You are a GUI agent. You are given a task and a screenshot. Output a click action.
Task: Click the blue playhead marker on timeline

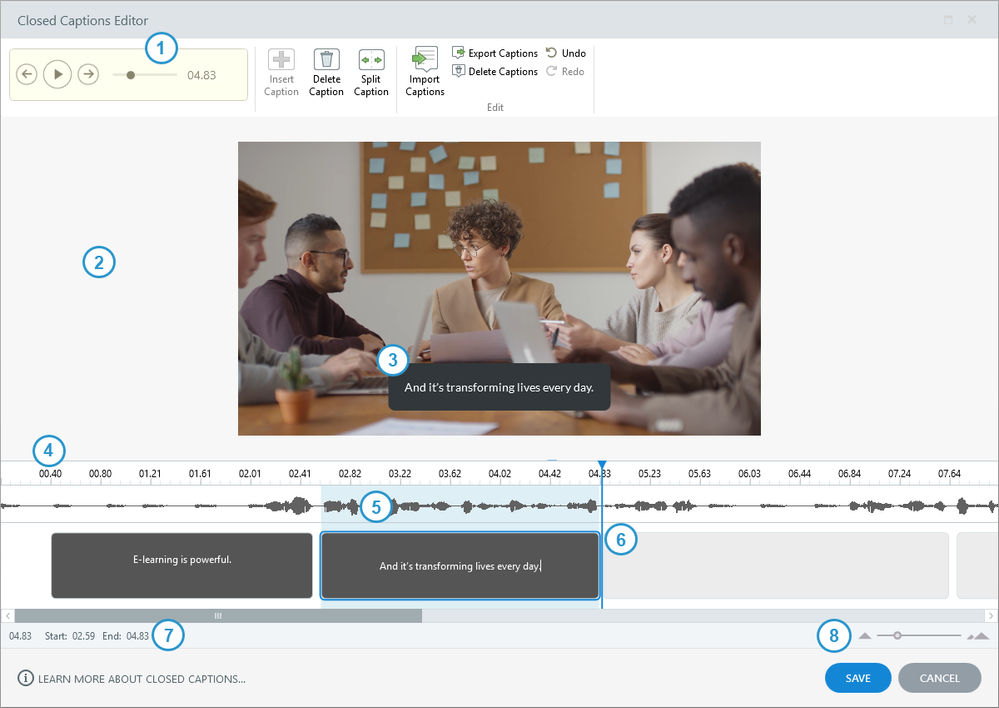601,468
